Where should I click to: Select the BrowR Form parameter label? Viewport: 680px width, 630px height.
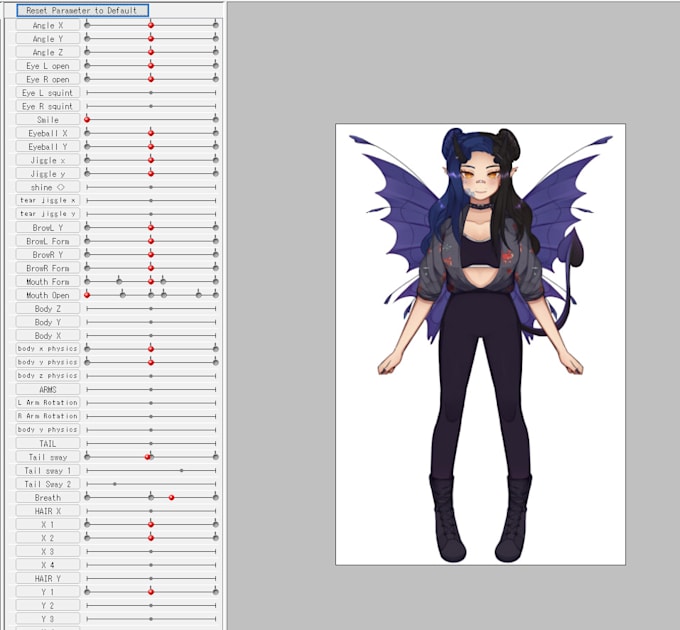coord(48,268)
